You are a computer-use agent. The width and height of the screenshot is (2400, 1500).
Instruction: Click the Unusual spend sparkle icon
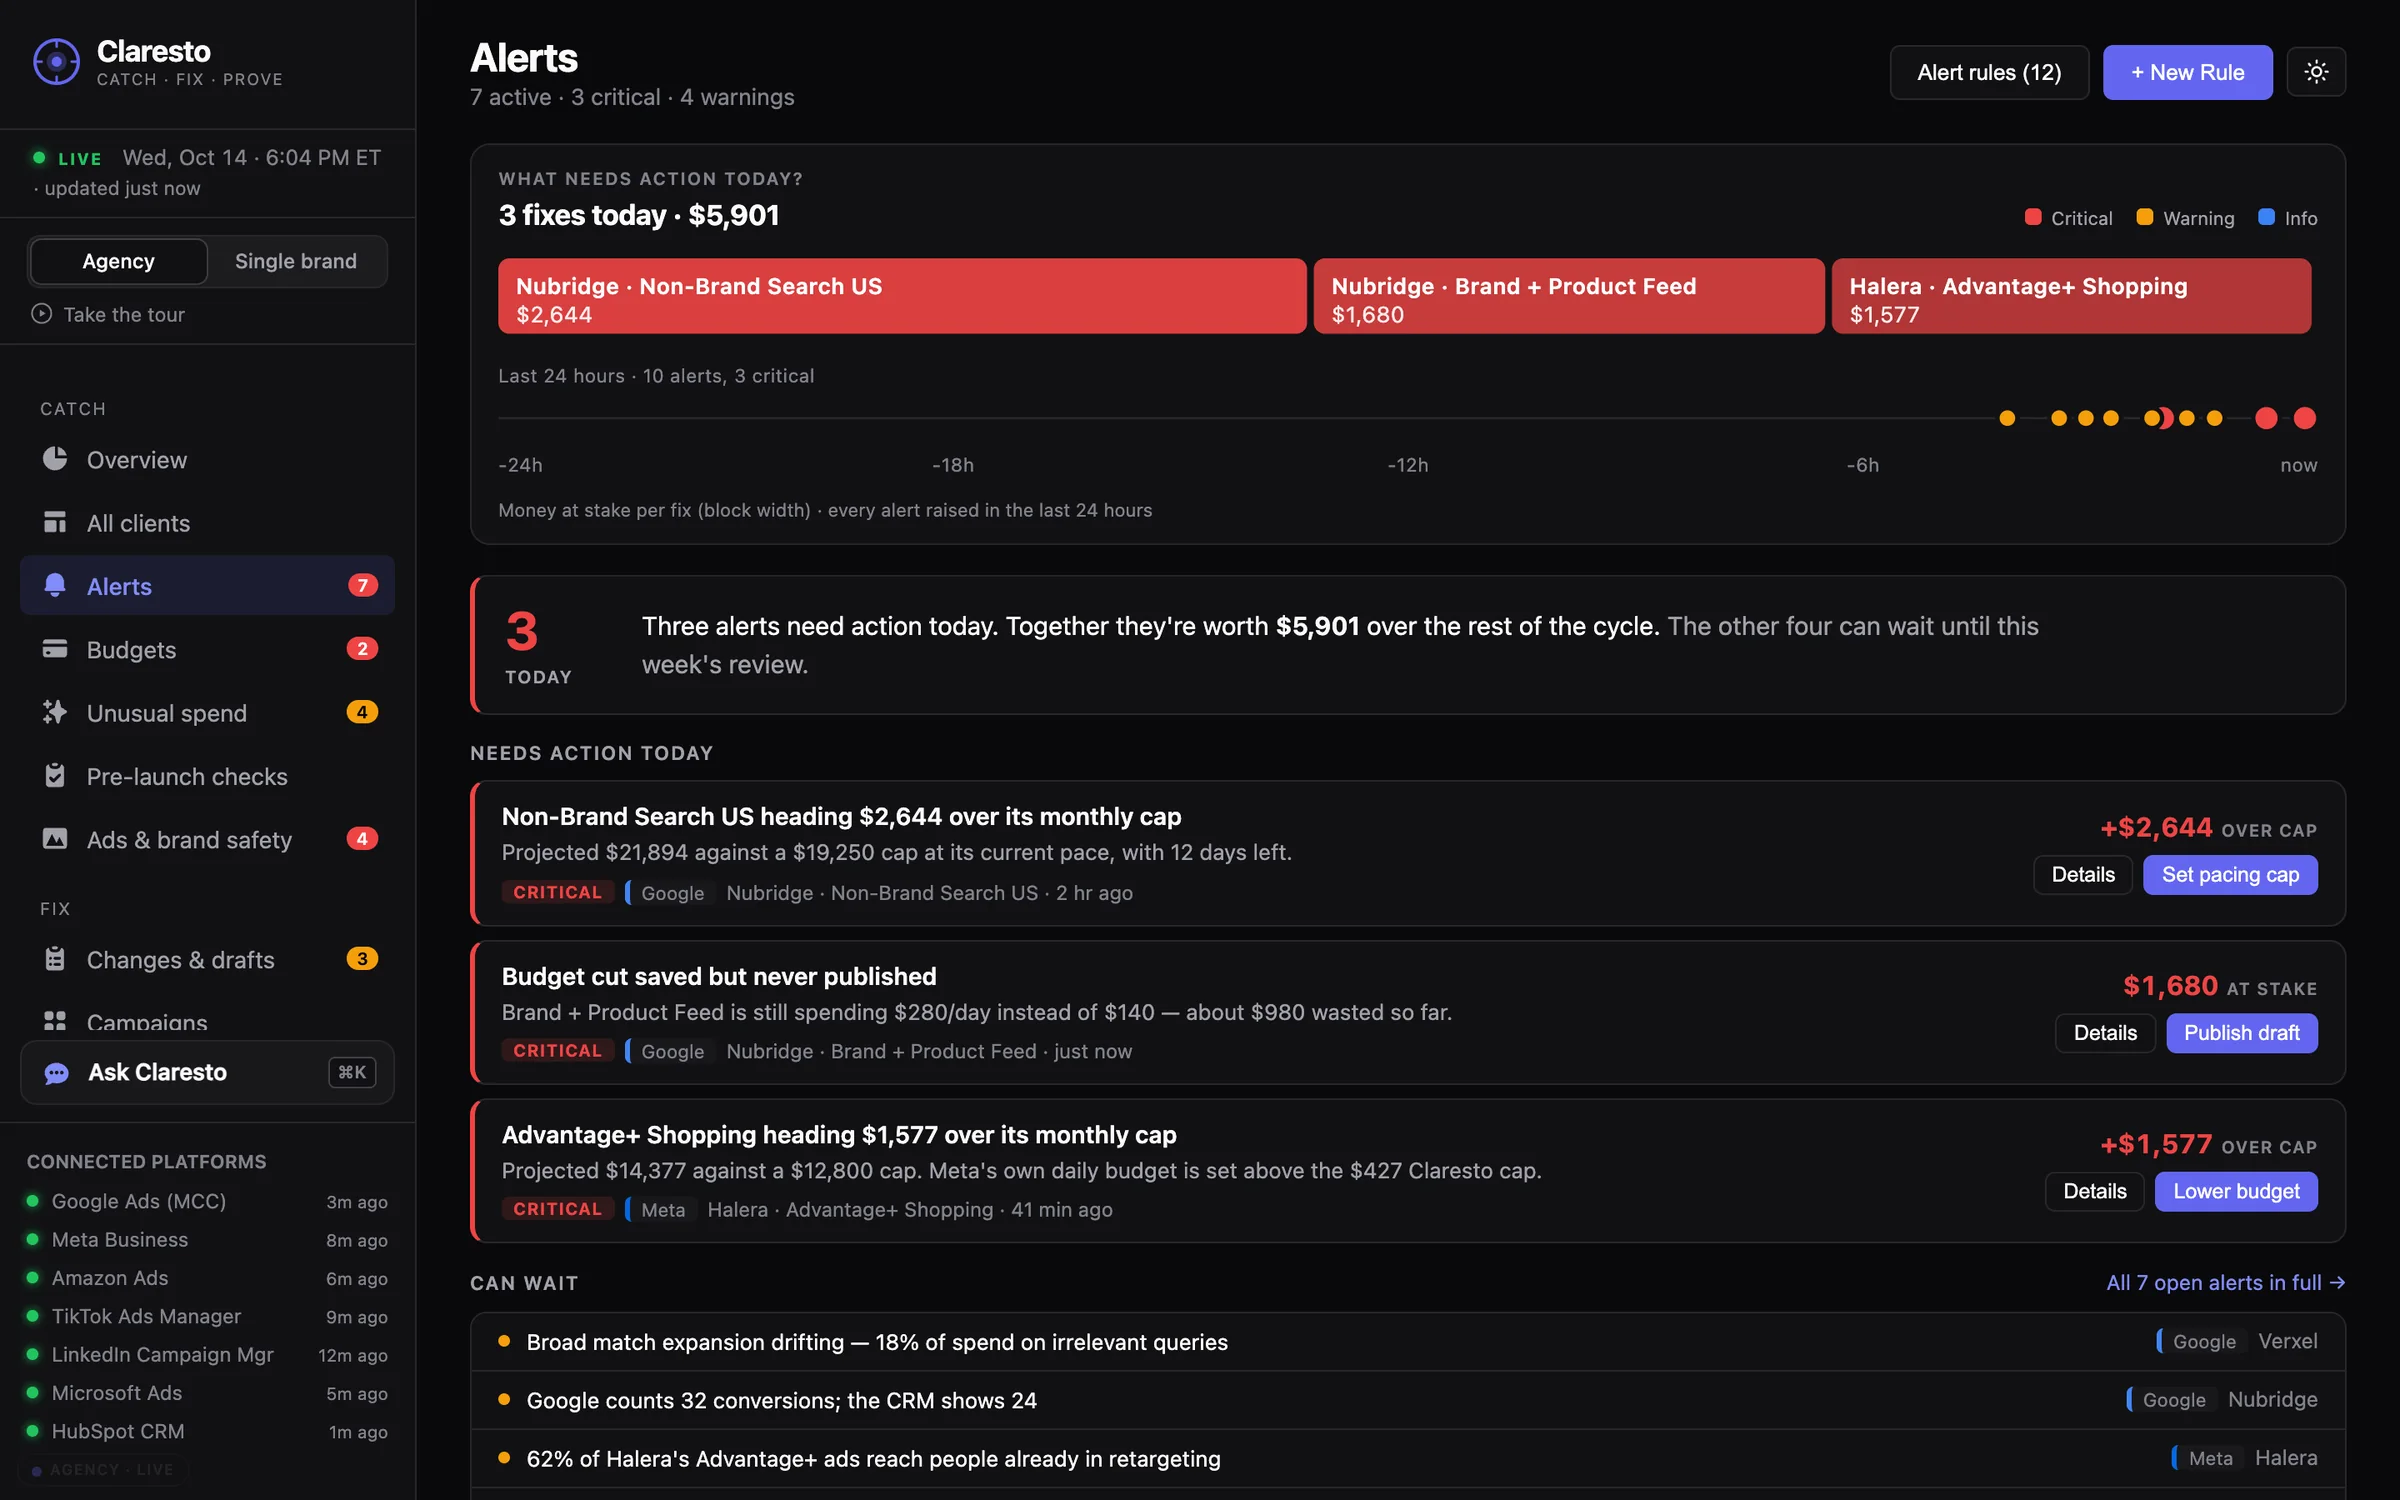tap(55, 712)
